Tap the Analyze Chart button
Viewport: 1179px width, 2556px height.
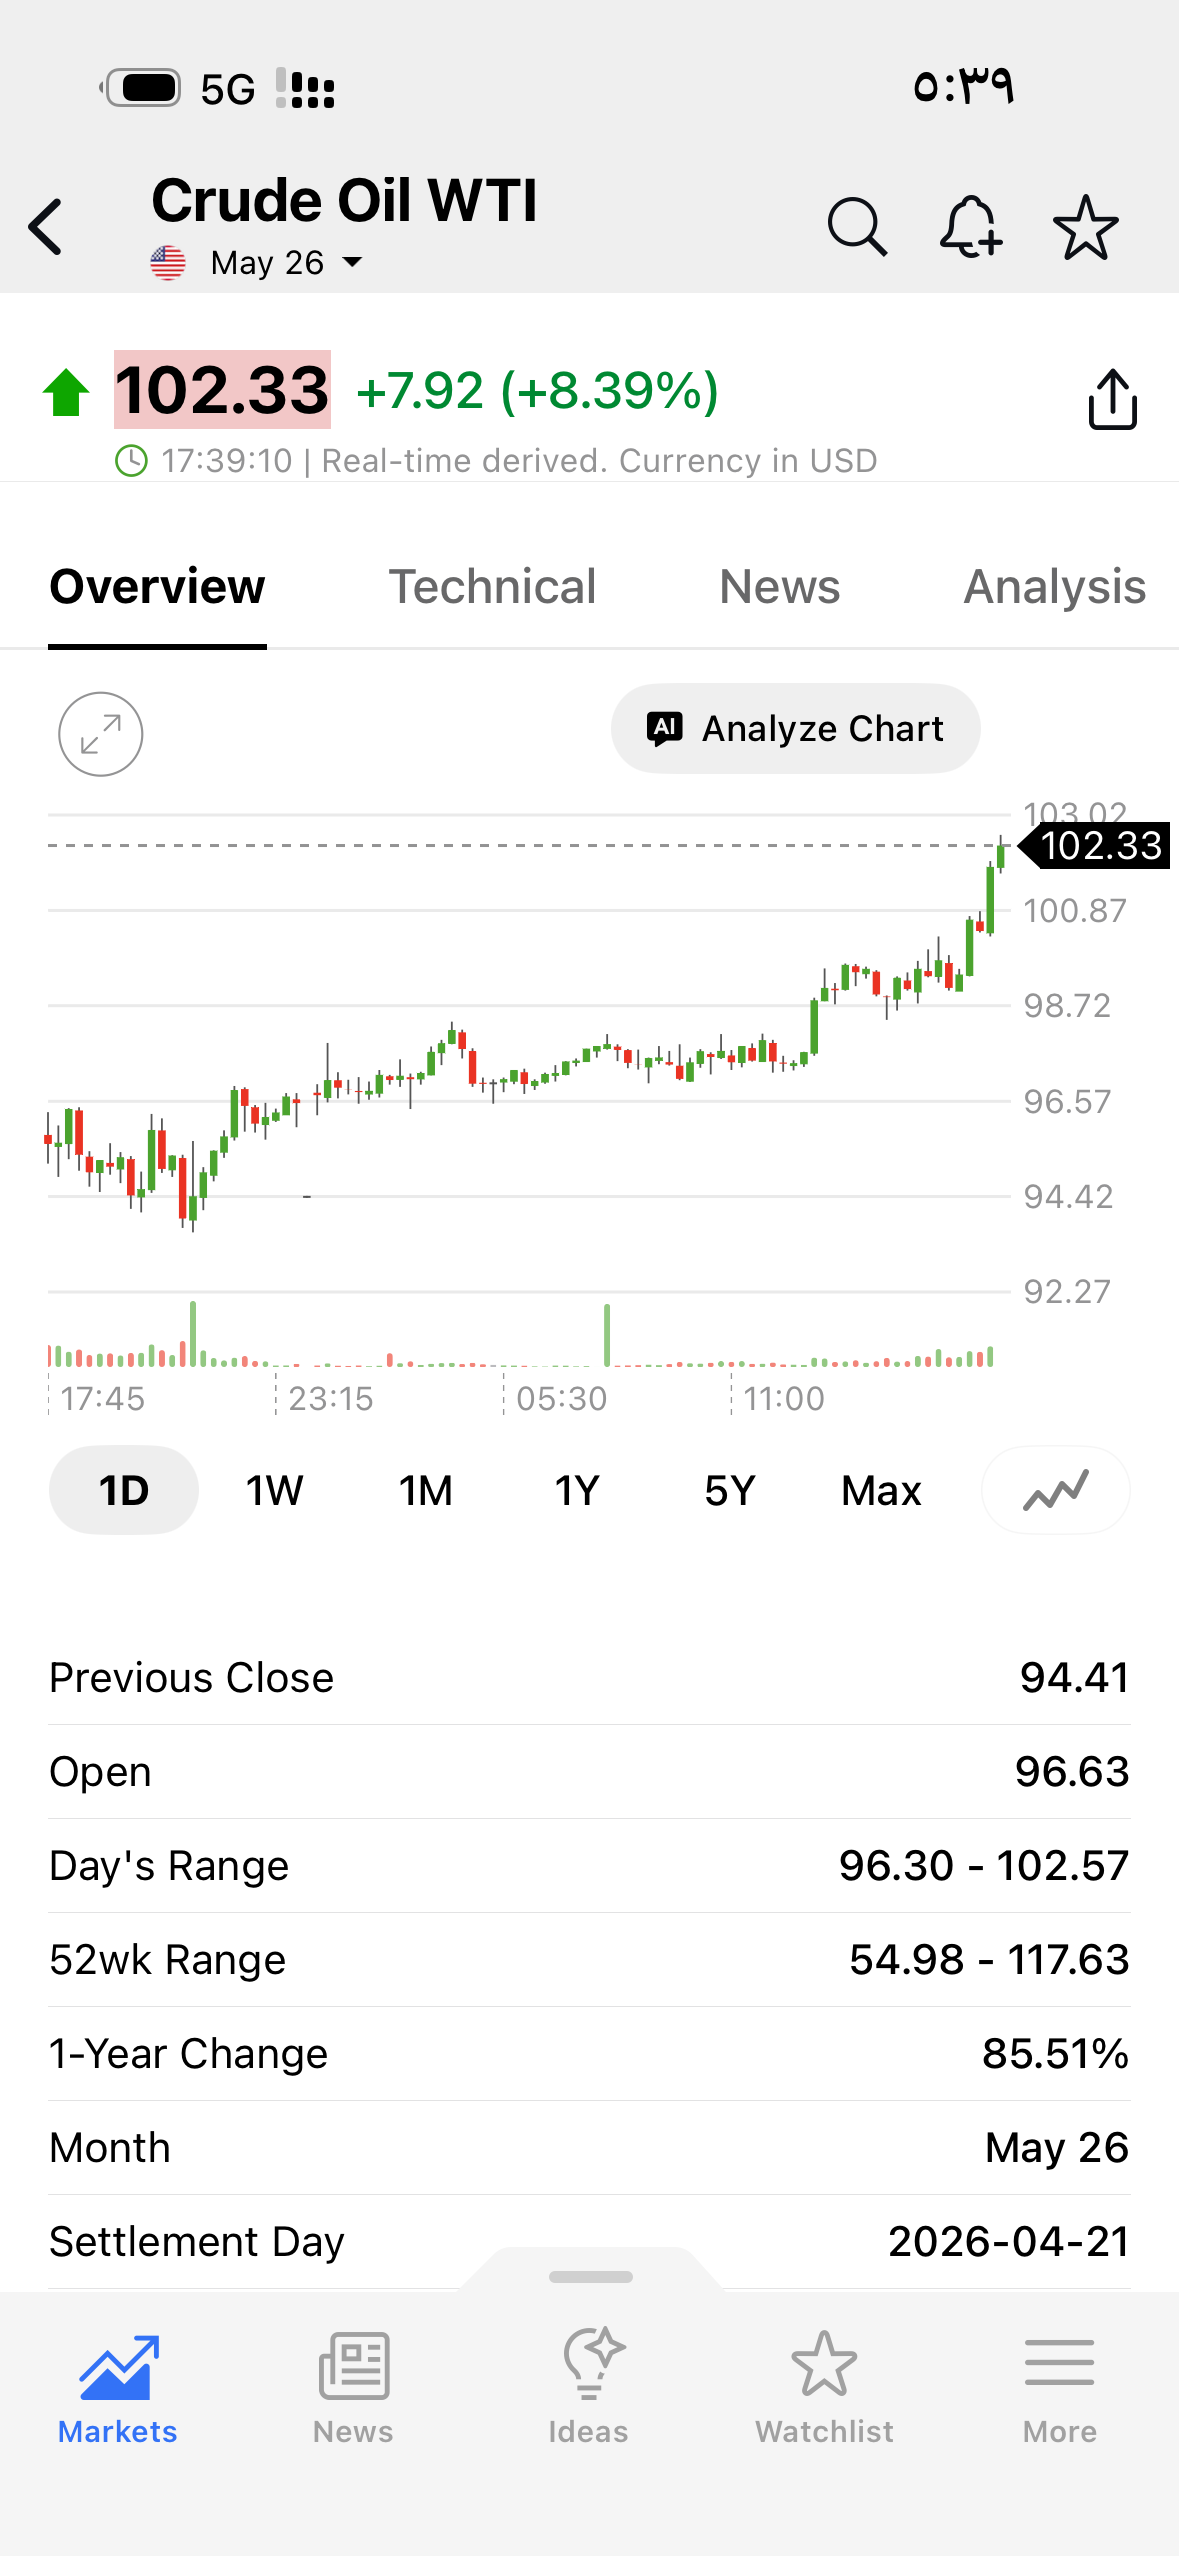[x=796, y=728]
